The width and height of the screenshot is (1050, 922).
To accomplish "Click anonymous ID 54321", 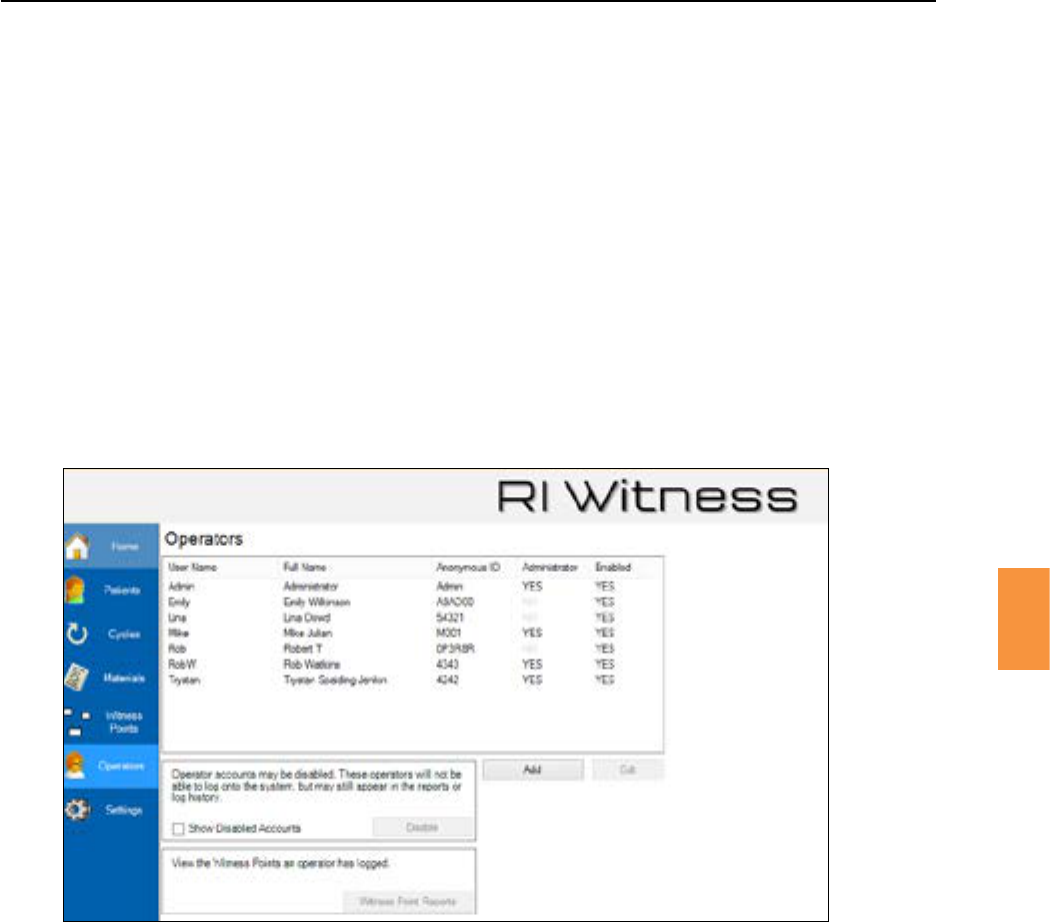I will pyautogui.click(x=450, y=618).
